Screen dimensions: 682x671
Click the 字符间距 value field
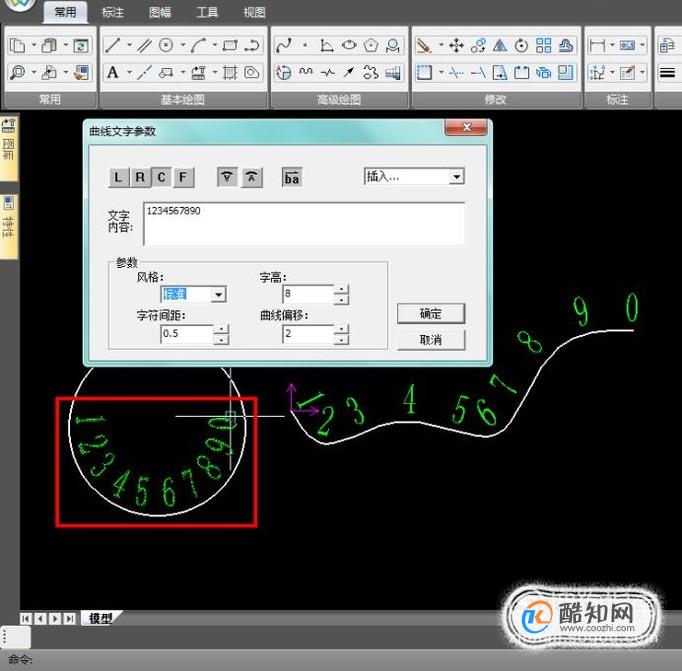pos(187,334)
